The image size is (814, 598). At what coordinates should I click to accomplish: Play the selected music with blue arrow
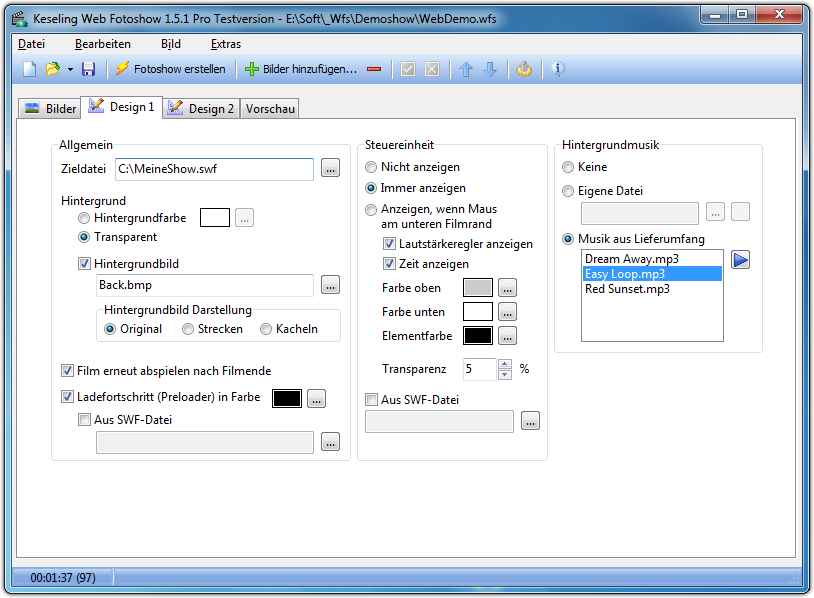click(740, 260)
